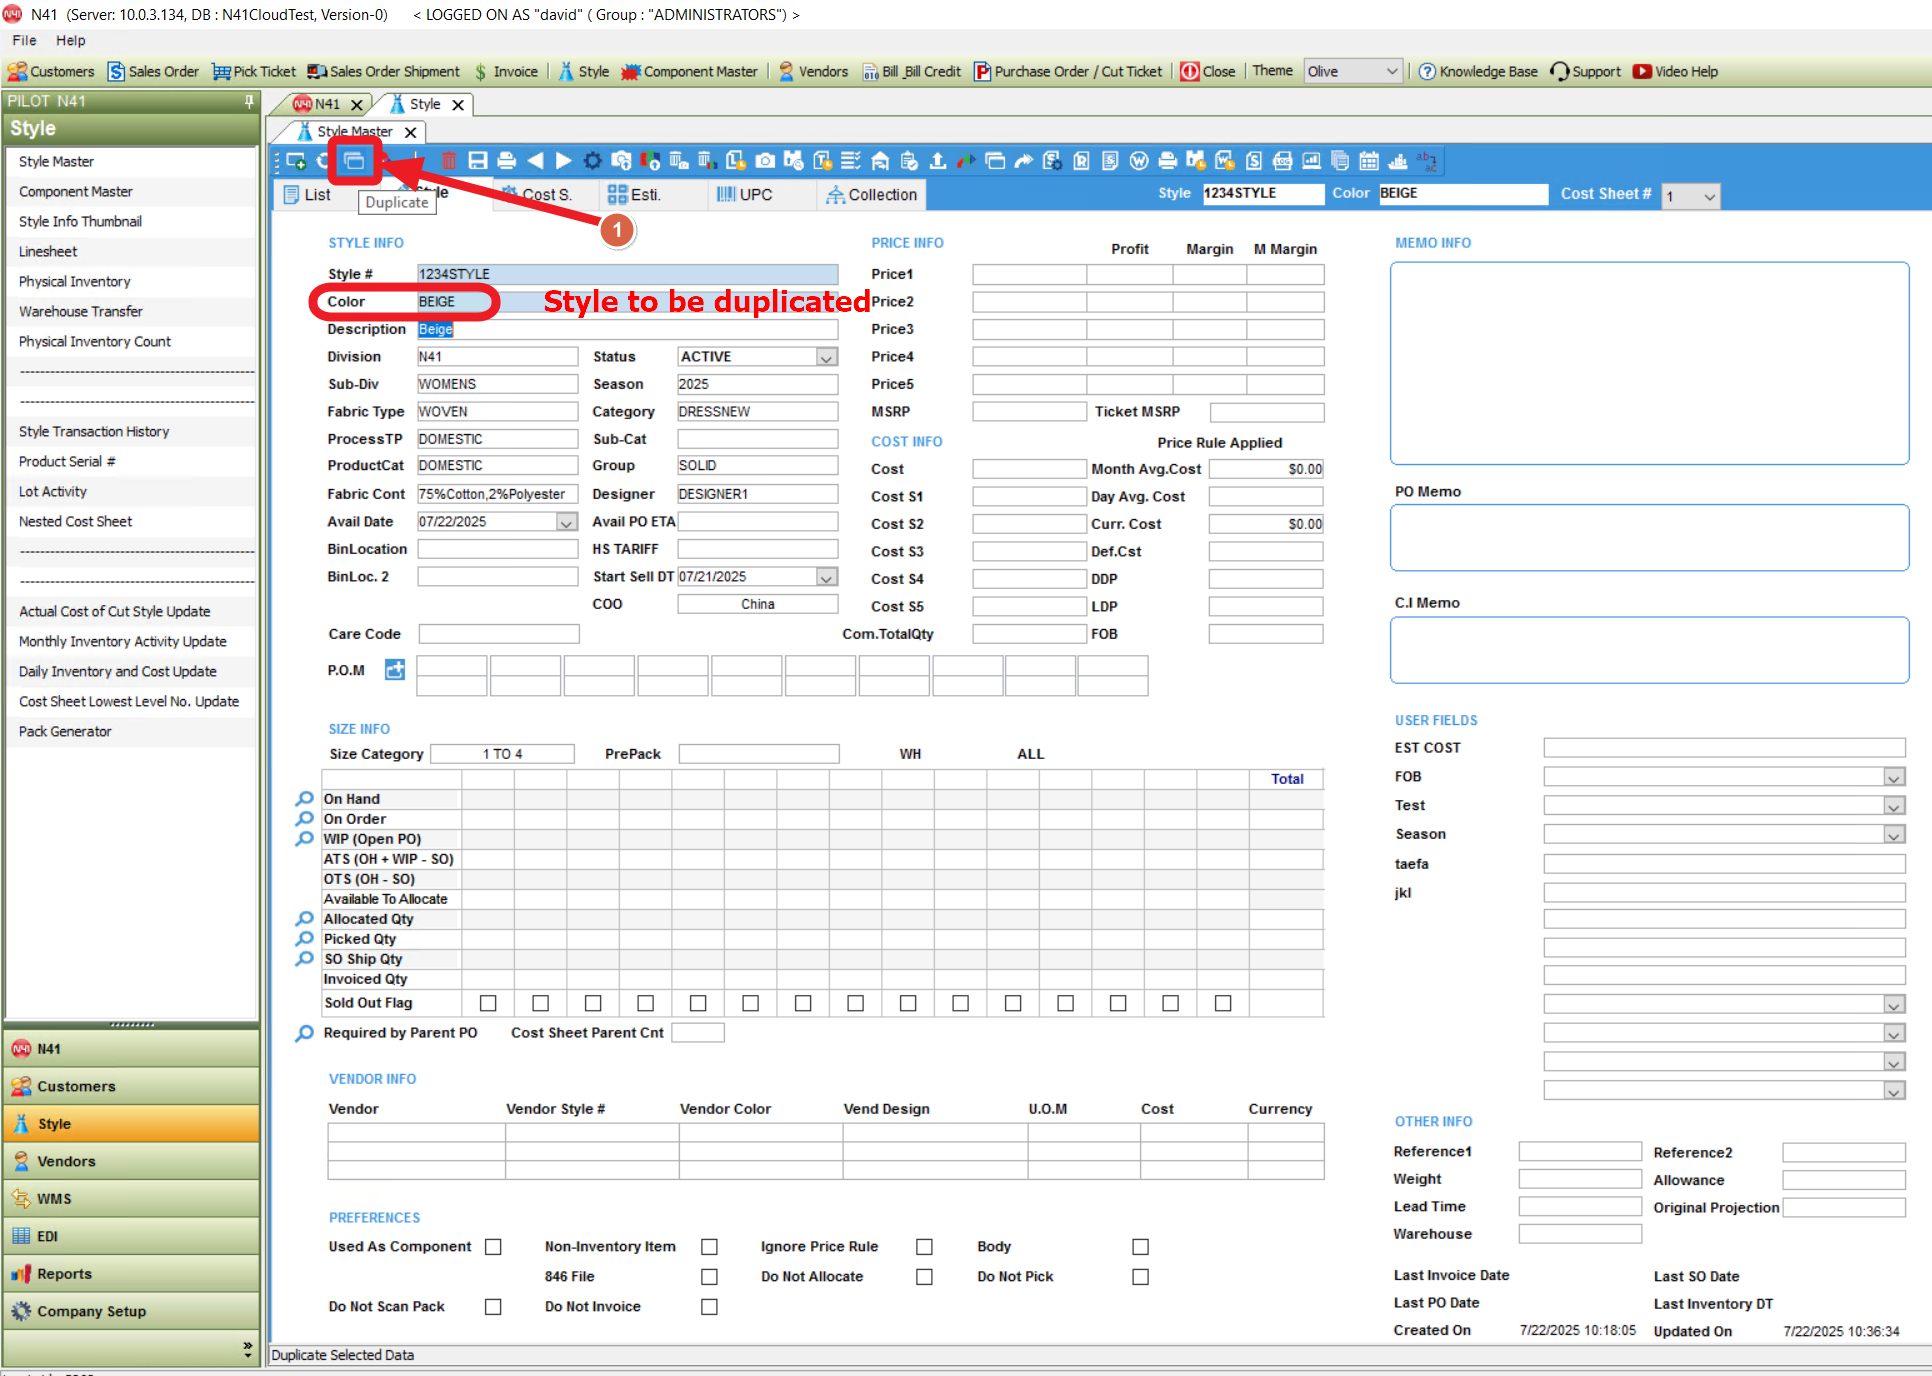
Task: Open the Cost Sheet # dropdown
Action: pos(1709,196)
